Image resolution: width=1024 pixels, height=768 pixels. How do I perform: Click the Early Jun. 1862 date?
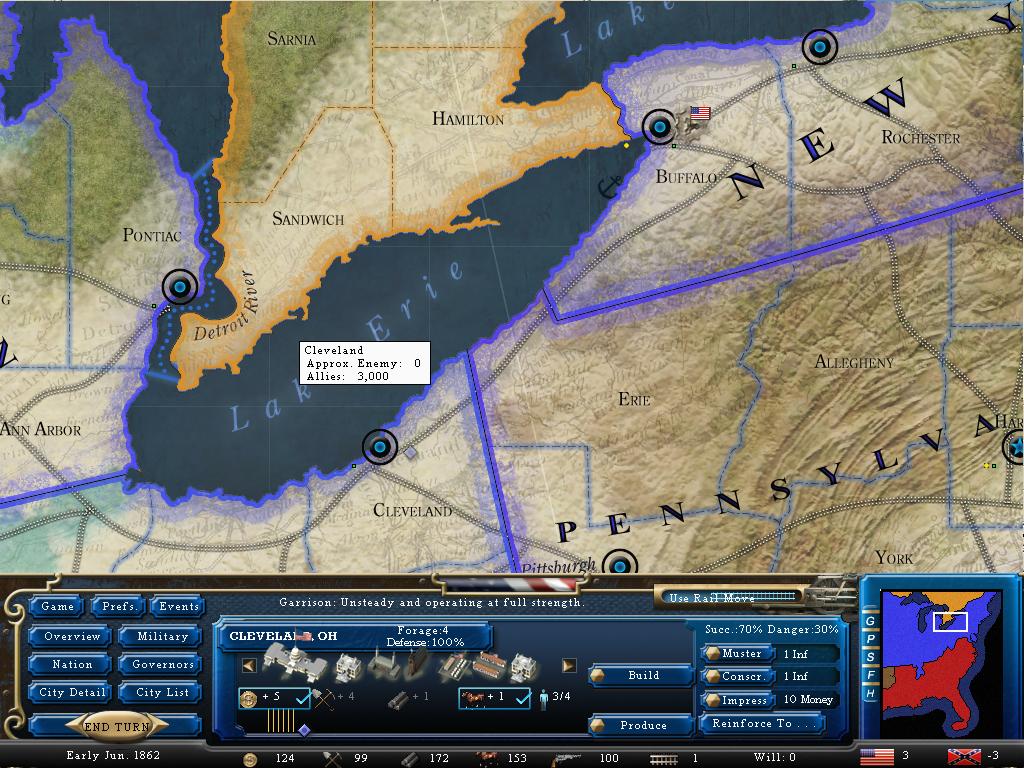[113, 755]
